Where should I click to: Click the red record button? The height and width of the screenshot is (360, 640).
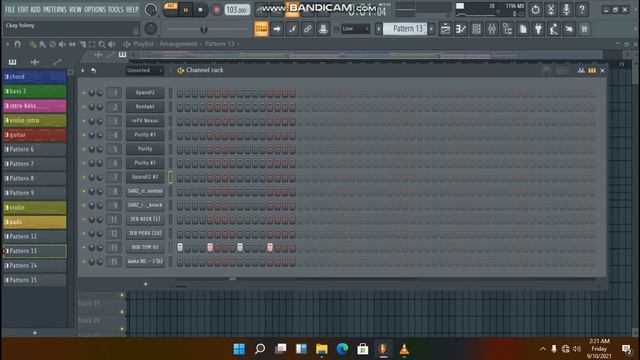click(x=216, y=10)
